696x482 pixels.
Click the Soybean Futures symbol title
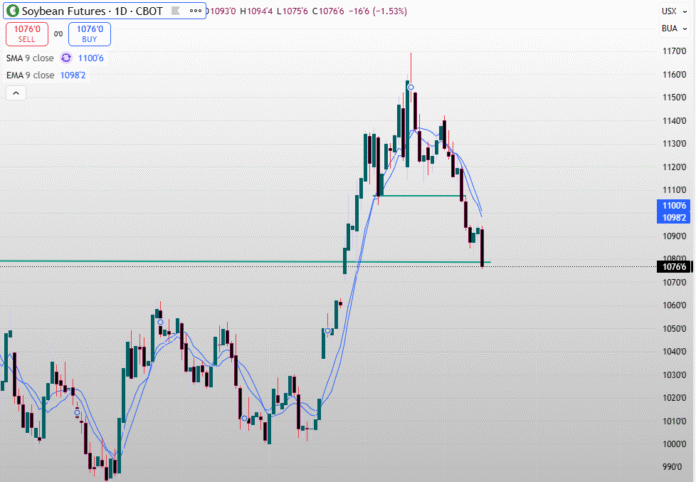click(x=68, y=11)
